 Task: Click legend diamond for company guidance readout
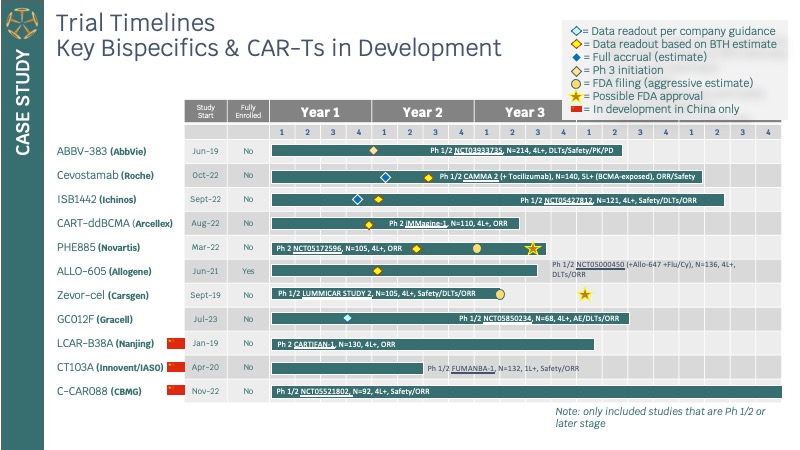576,31
